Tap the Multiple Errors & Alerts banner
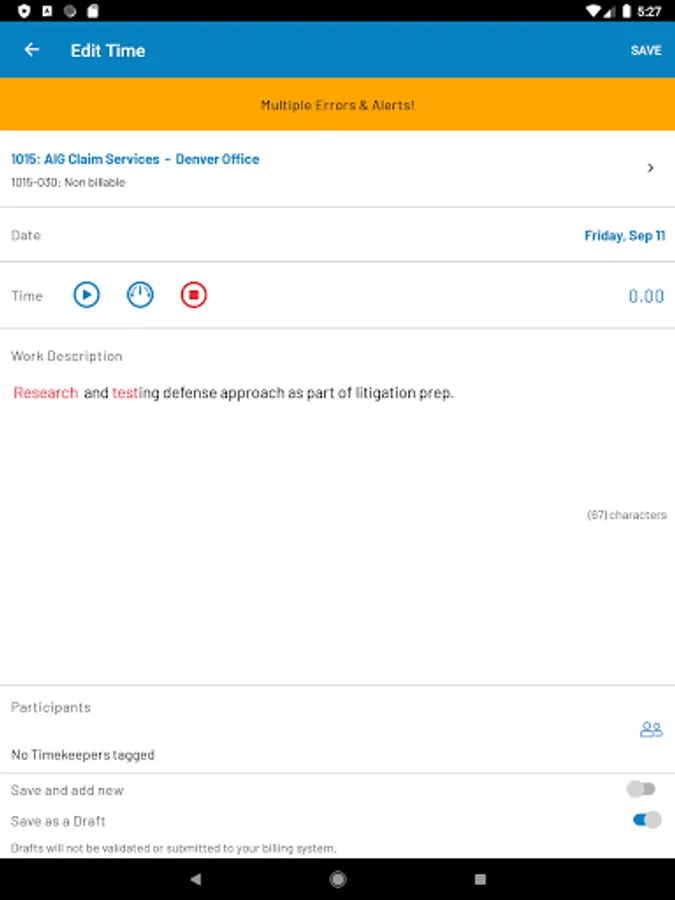 click(338, 104)
